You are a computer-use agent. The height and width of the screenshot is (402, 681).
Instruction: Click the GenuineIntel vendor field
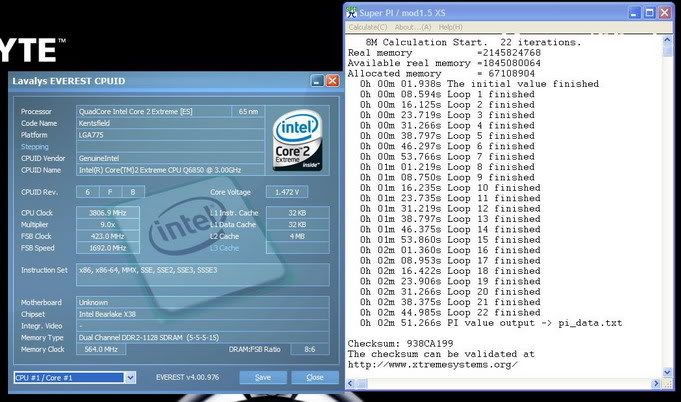coord(170,158)
